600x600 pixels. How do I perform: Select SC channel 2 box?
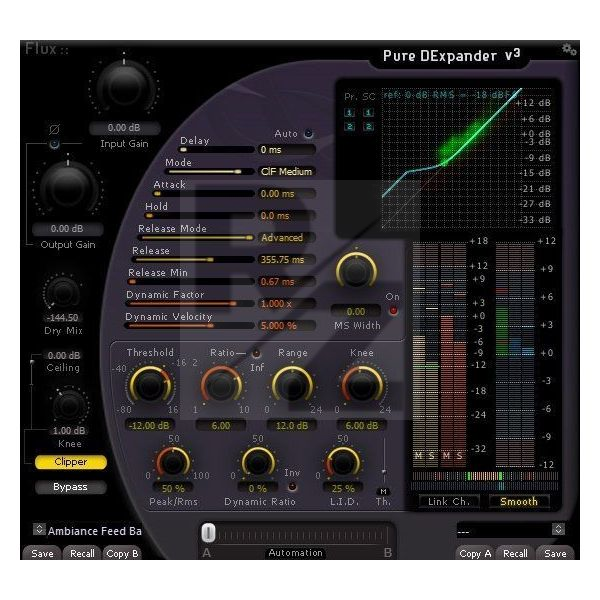point(368,127)
